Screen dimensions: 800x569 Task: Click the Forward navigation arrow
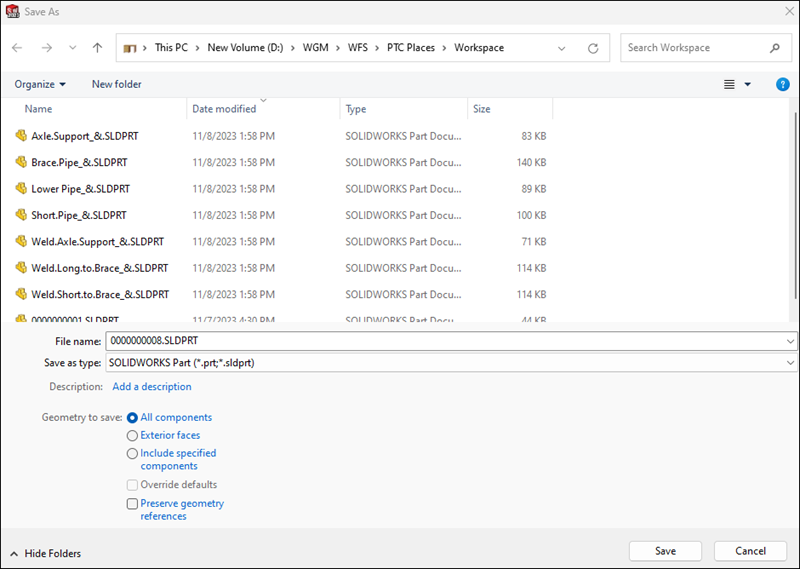(47, 47)
